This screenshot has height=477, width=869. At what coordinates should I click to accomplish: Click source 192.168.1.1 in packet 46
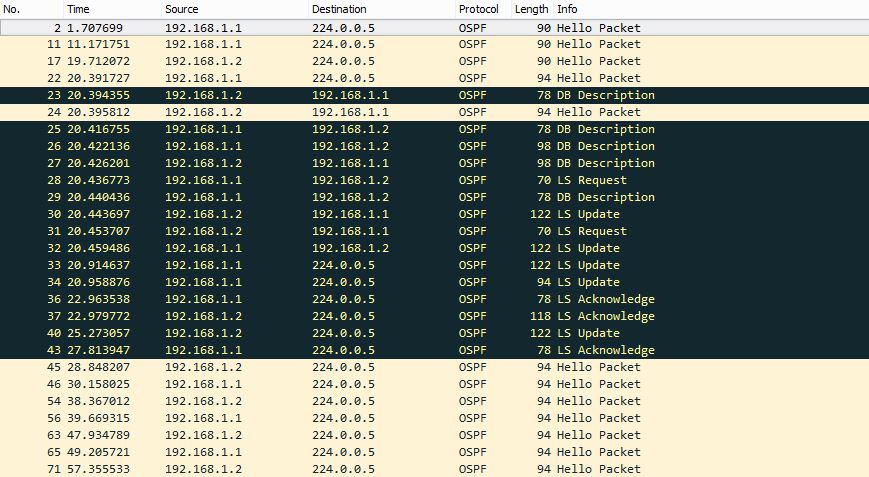click(x=203, y=384)
